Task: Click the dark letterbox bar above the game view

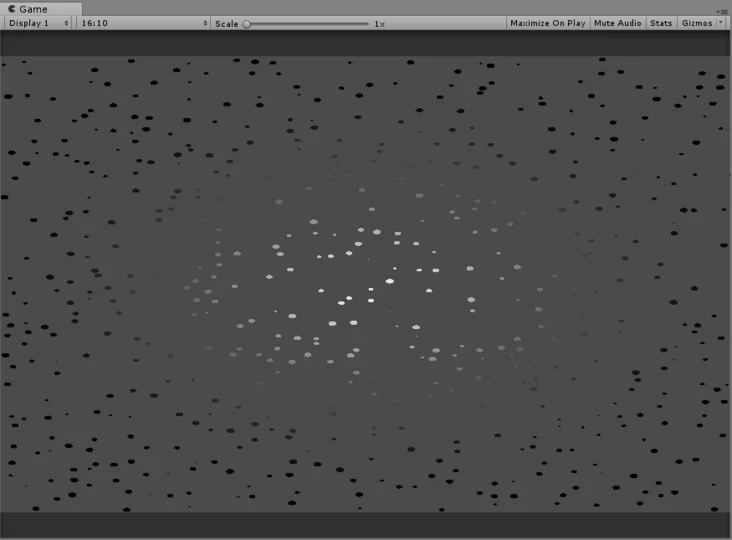Action: click(366, 43)
